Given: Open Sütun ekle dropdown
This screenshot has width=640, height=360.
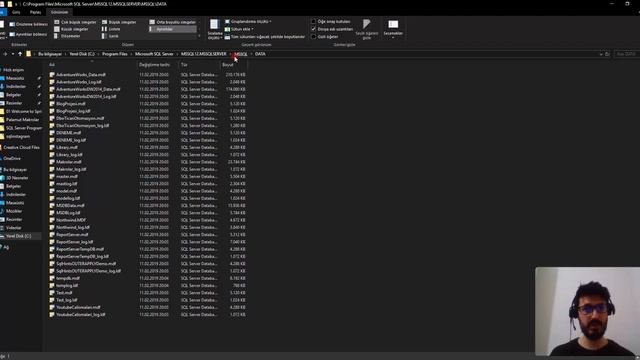Looking at the screenshot, I should click(x=239, y=29).
